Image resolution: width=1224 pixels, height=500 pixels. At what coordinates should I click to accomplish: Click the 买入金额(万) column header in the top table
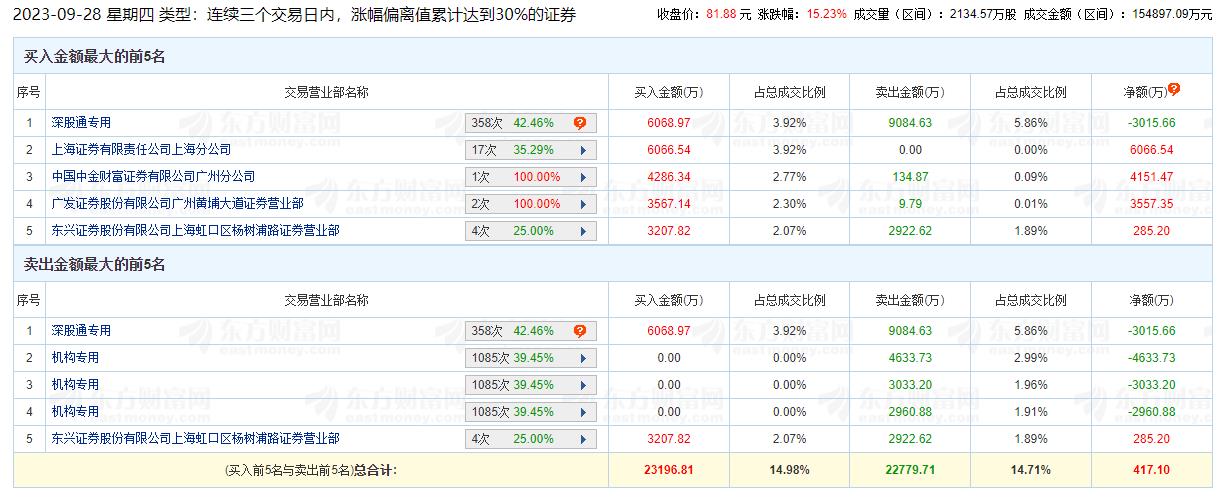[669, 93]
